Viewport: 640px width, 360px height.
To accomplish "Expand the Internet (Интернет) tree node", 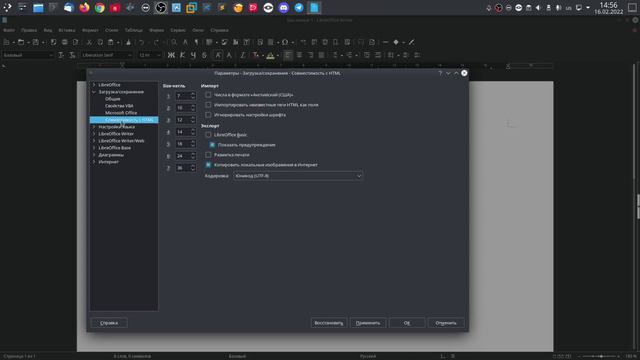I will 94,162.
